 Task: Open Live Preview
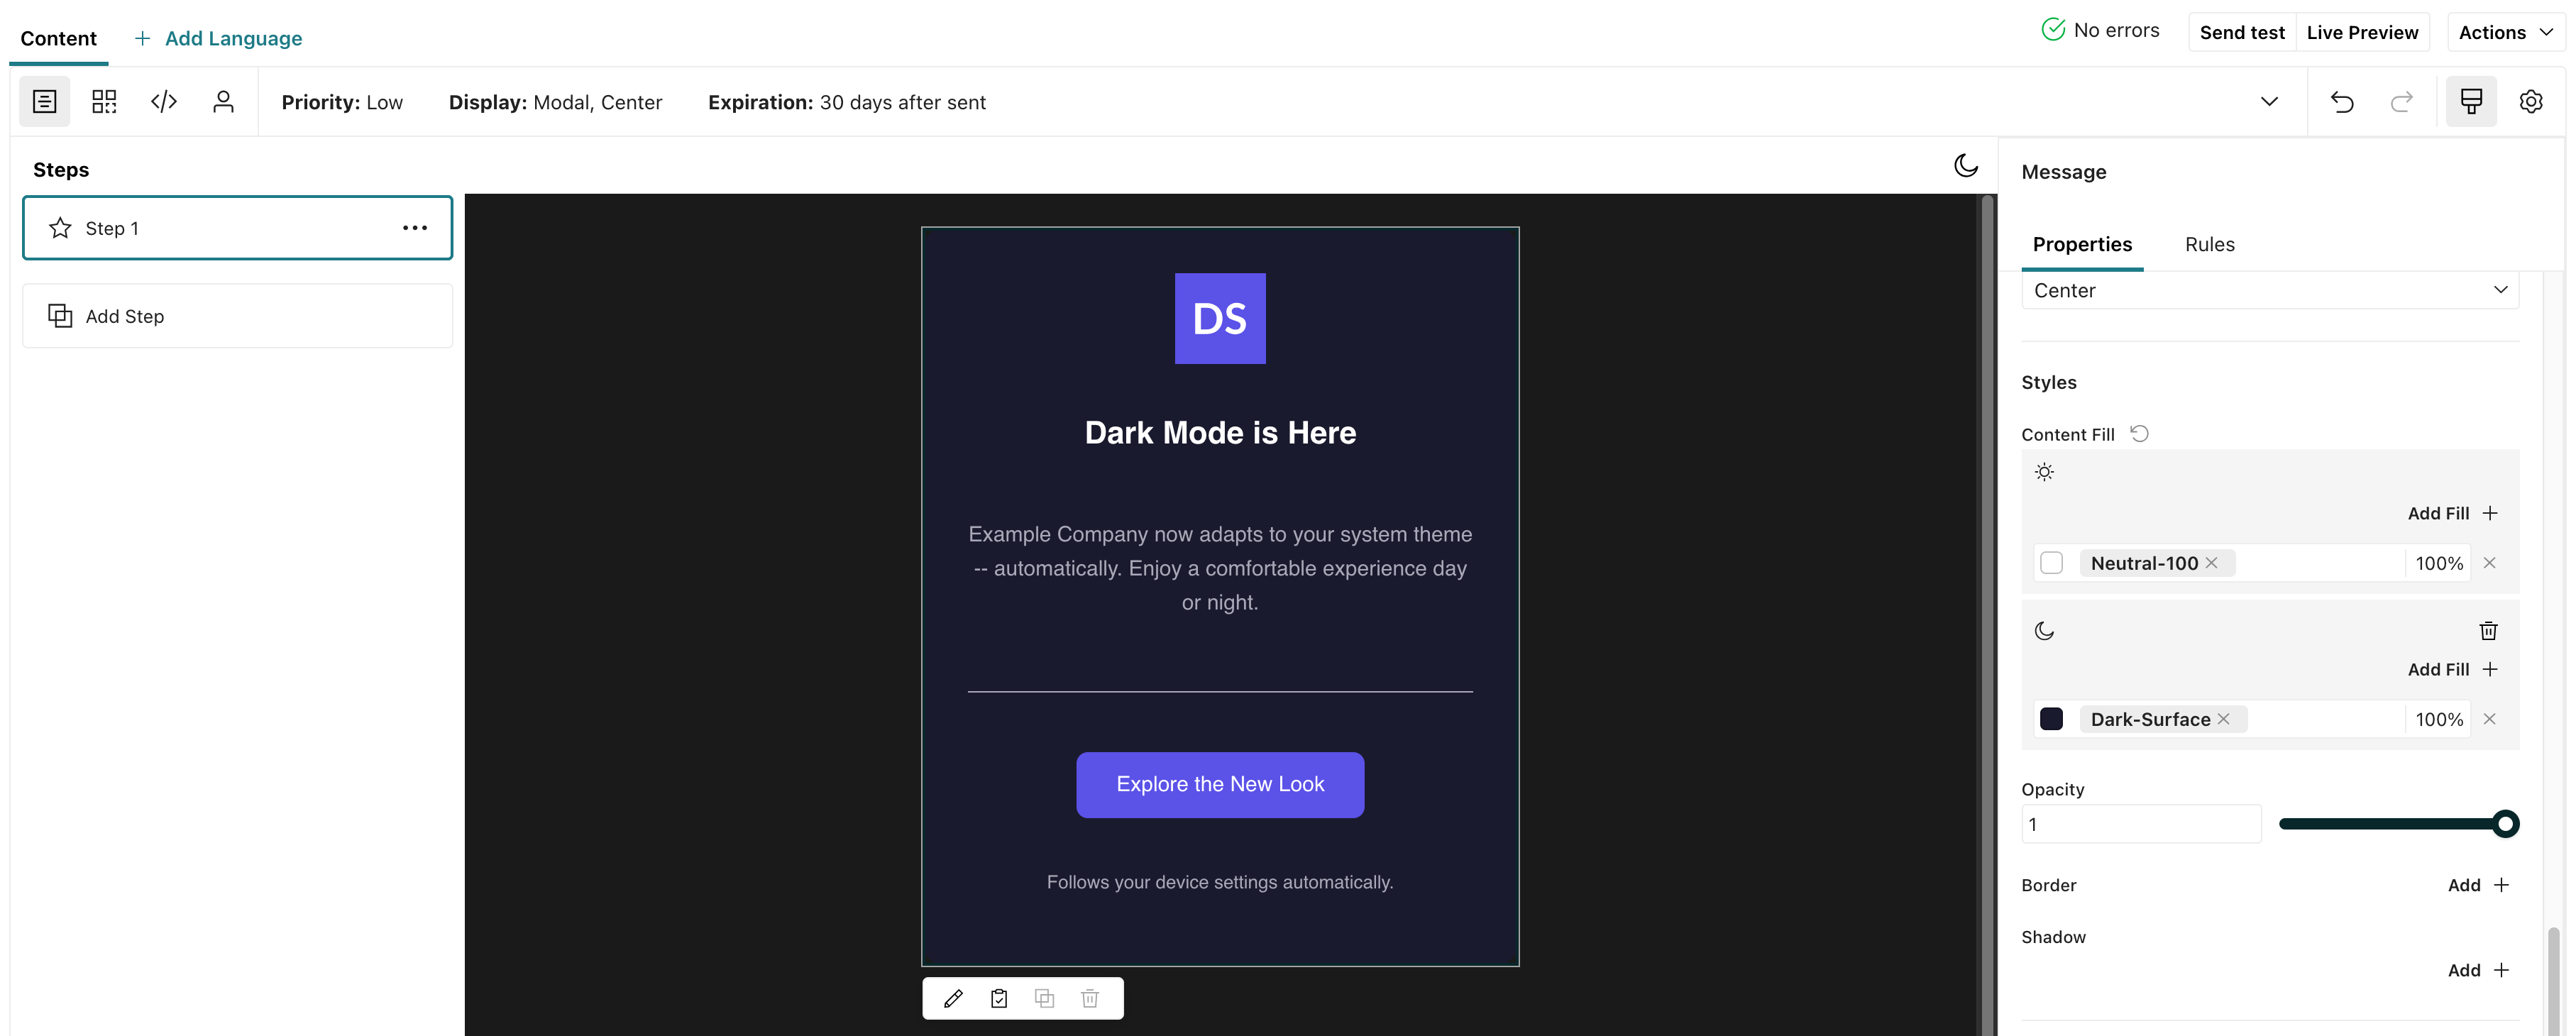click(2362, 33)
